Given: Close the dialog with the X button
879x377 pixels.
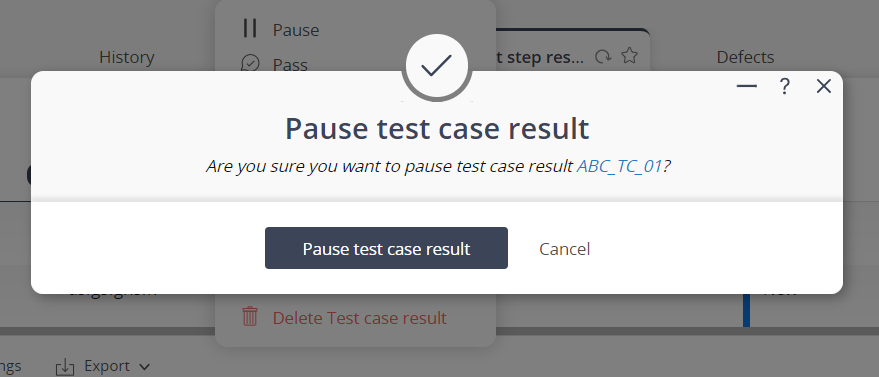Looking at the screenshot, I should tap(824, 86).
